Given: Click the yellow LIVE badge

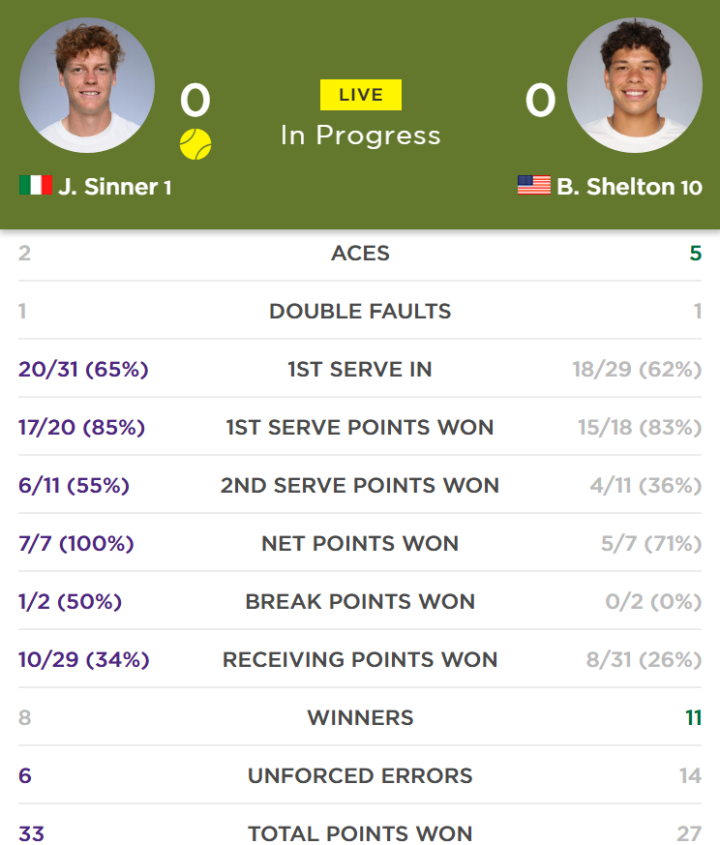Looking at the screenshot, I should (361, 95).
